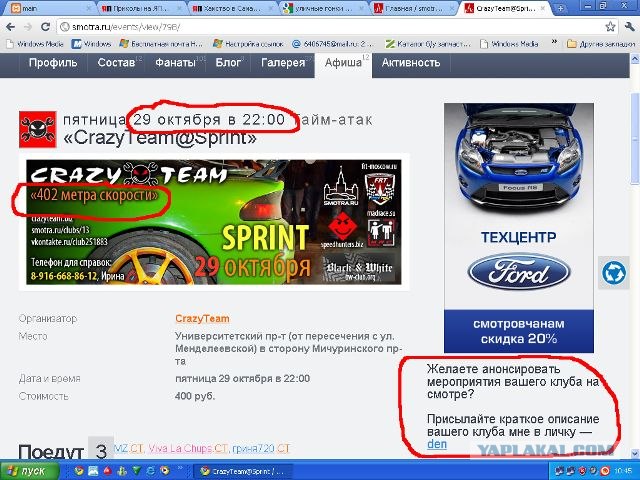Open the Chrome wrench settings menu
The height and width of the screenshot is (480, 640).
pyautogui.click(x=629, y=27)
